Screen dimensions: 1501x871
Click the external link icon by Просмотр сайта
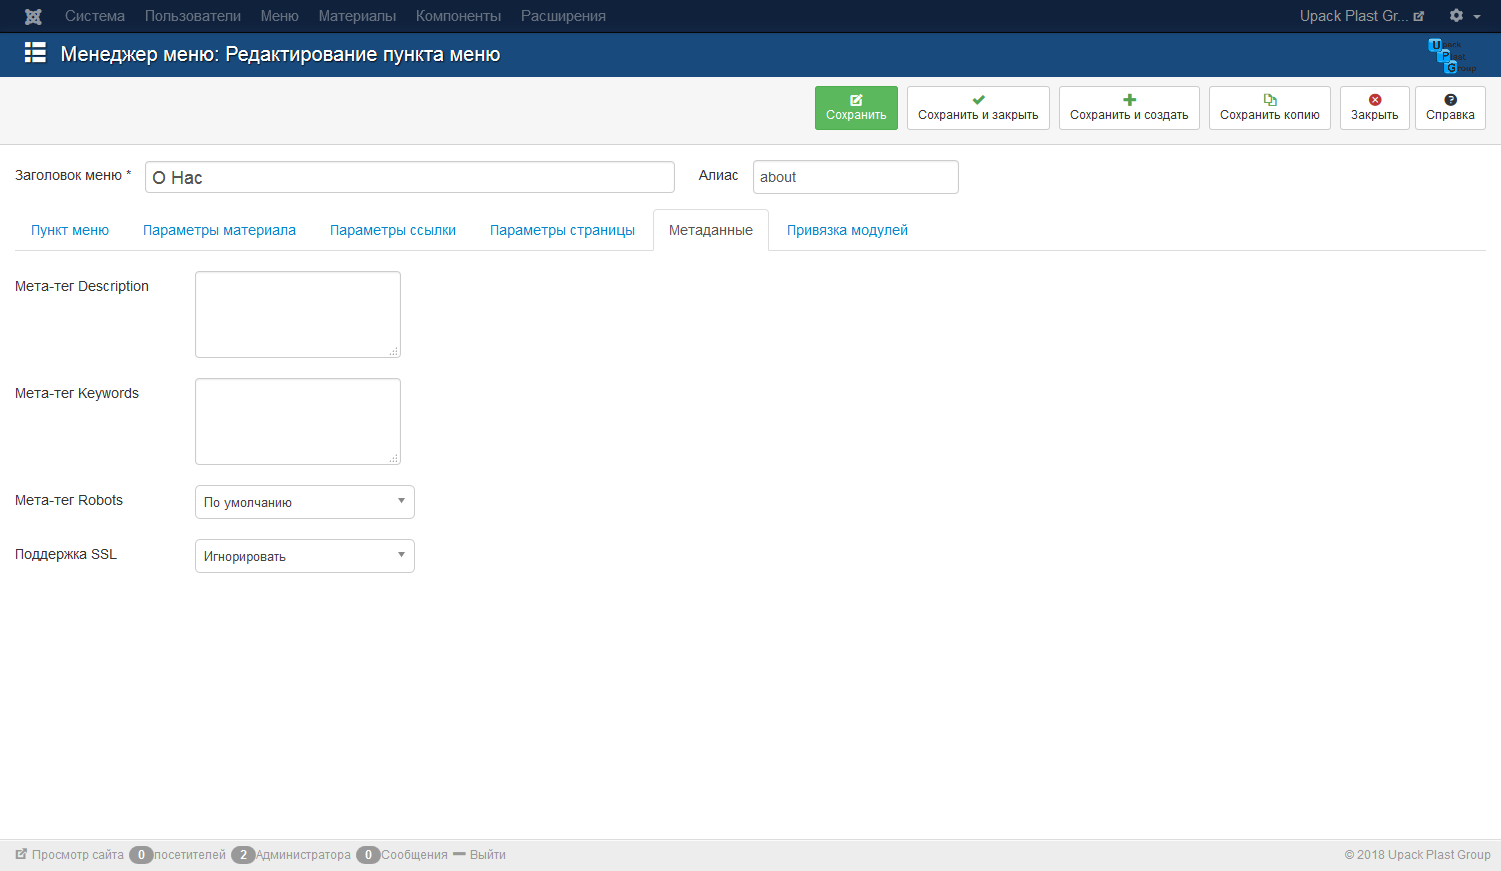click(21, 855)
